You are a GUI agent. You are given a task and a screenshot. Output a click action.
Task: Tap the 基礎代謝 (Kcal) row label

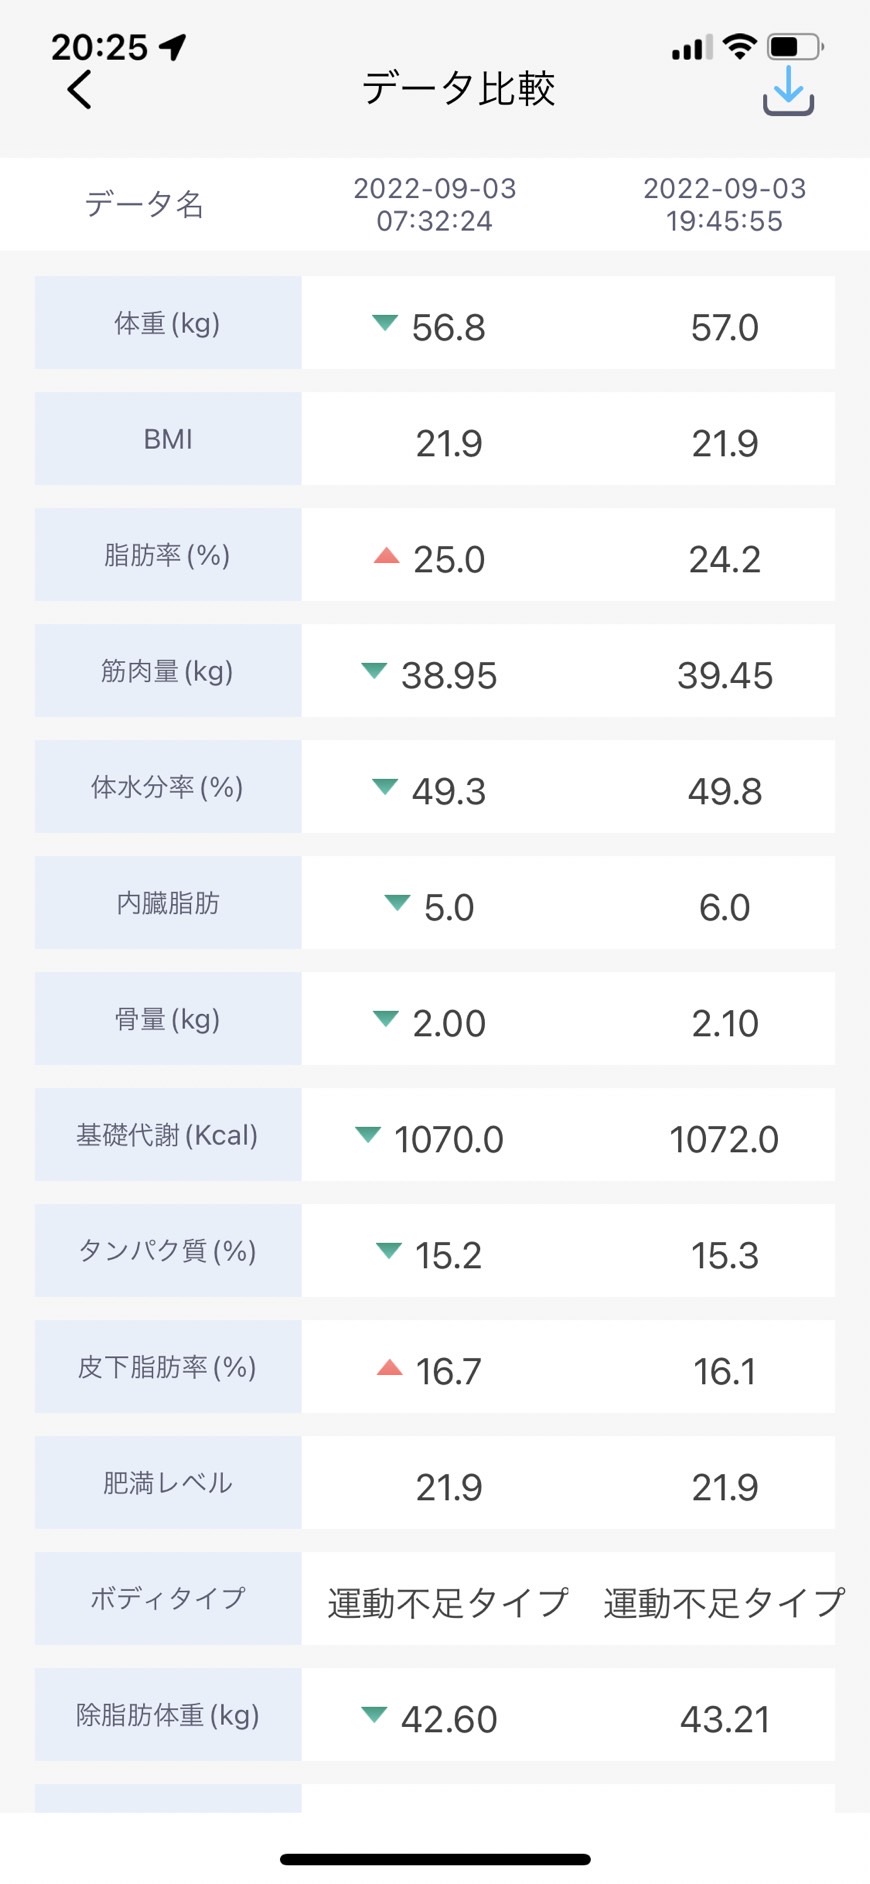[168, 1135]
